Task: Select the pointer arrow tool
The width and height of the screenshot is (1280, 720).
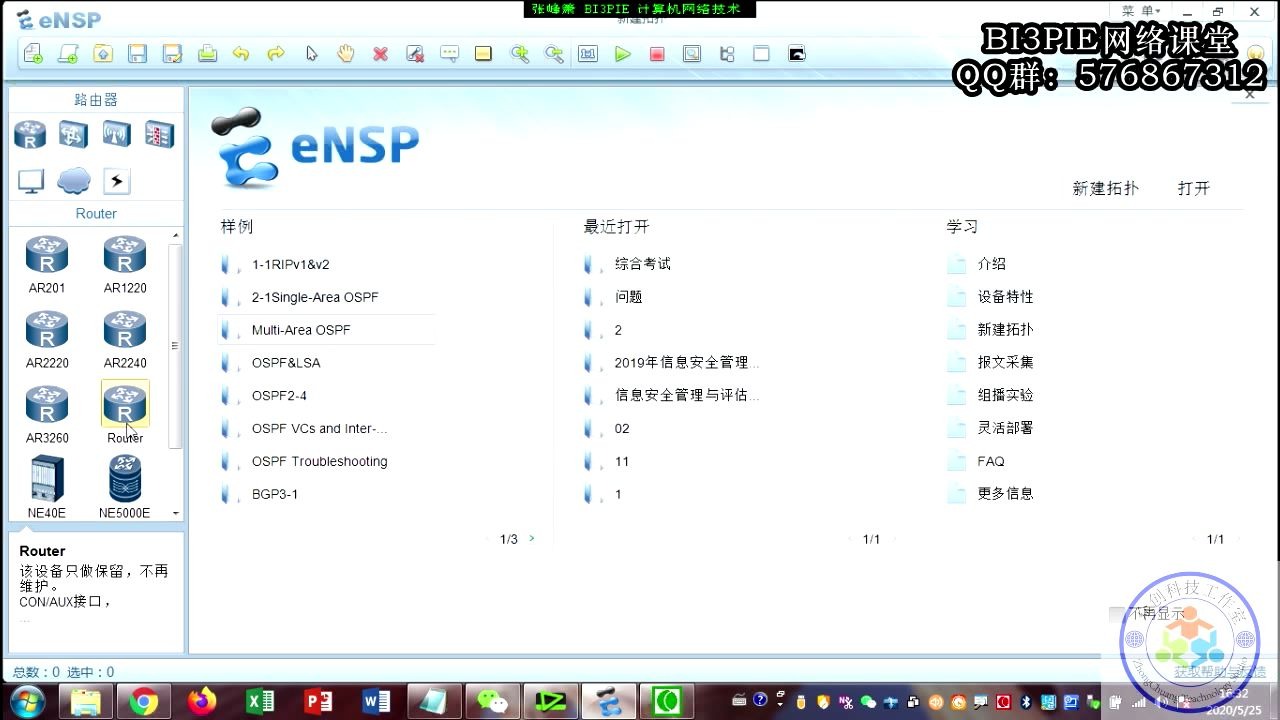Action: tap(311, 54)
